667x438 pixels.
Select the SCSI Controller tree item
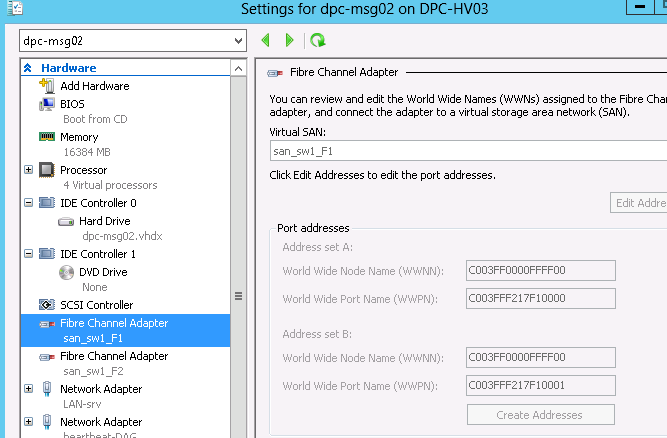97,305
